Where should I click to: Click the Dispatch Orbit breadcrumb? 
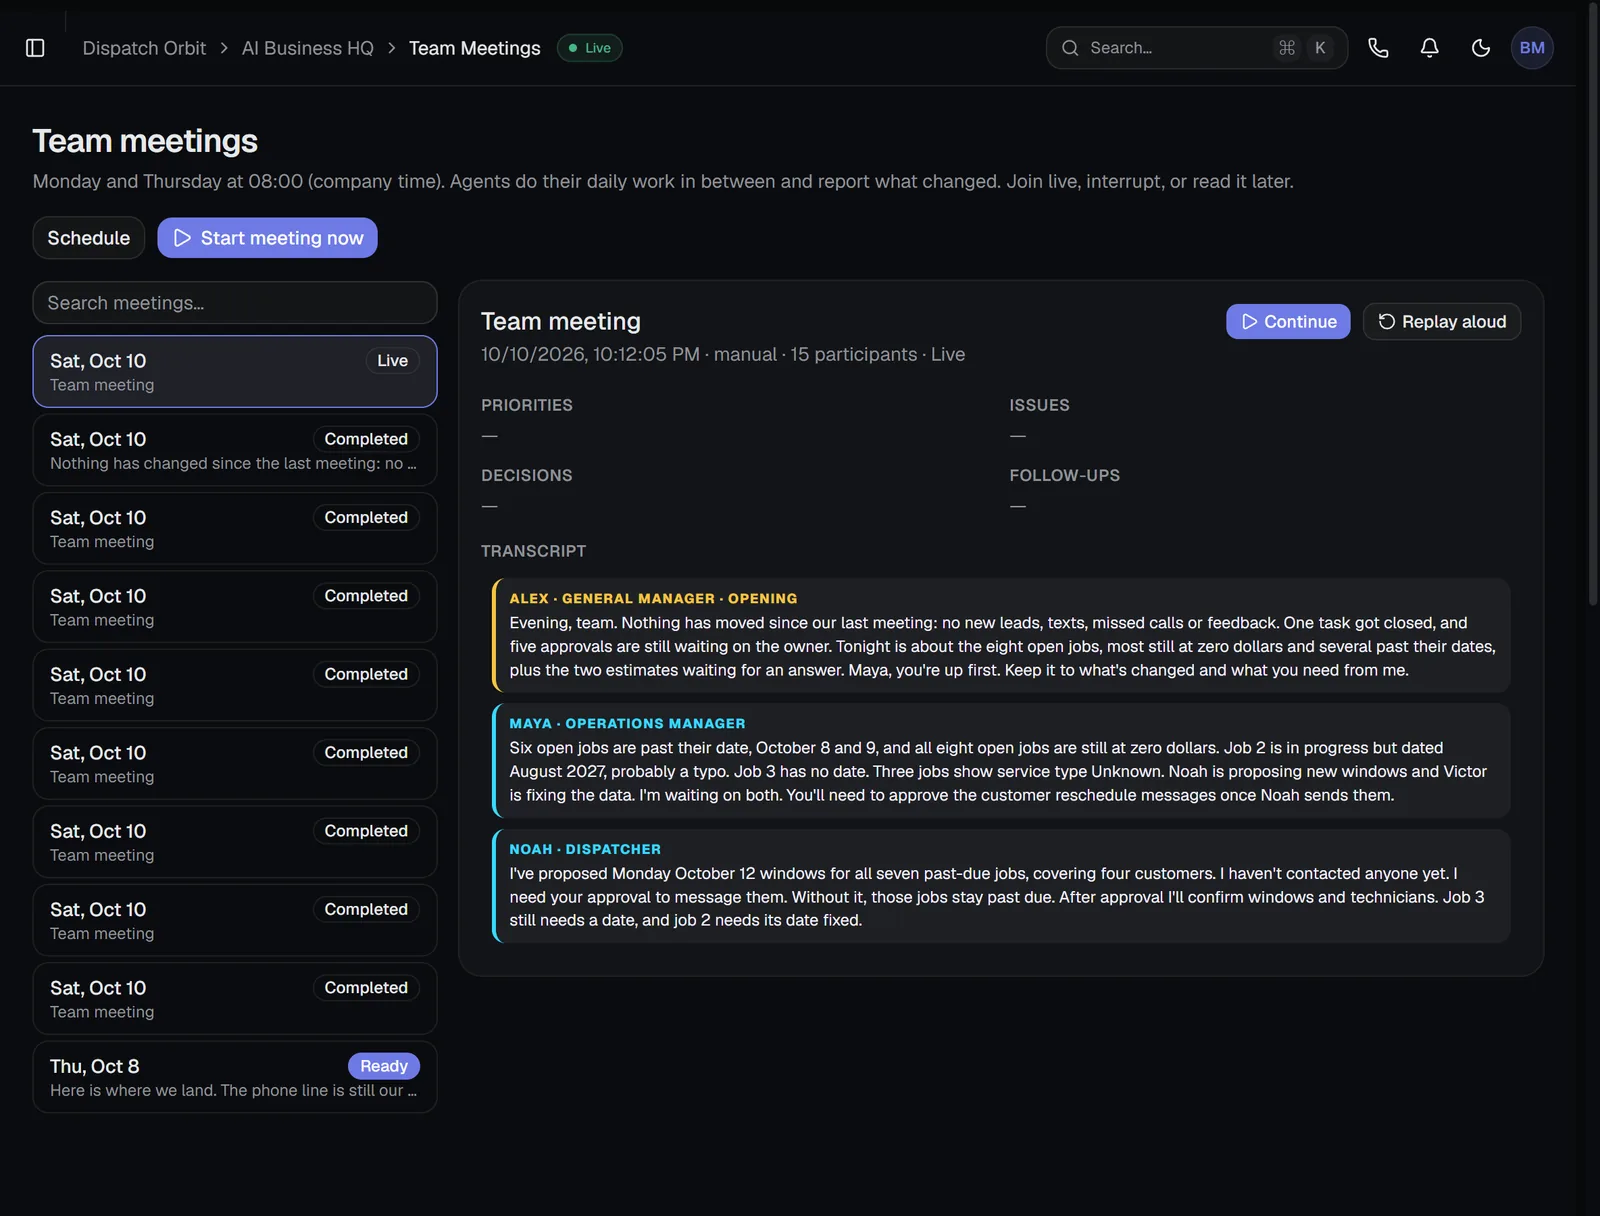click(144, 48)
